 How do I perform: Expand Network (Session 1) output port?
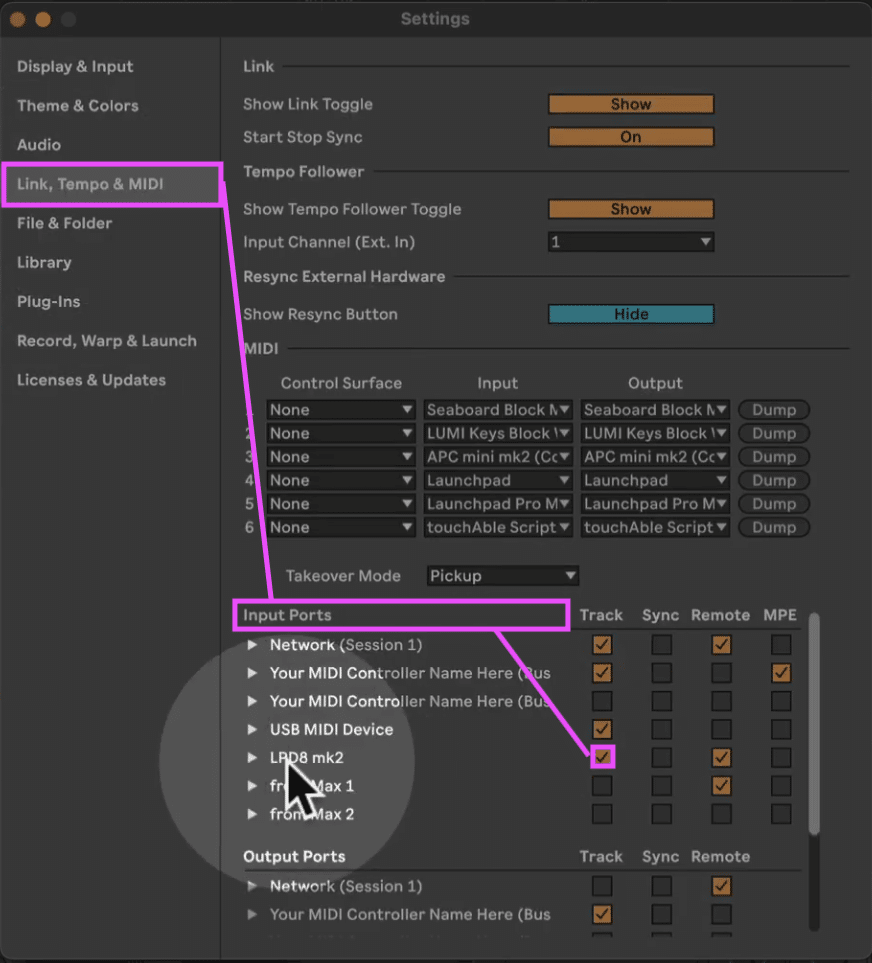pyautogui.click(x=252, y=886)
